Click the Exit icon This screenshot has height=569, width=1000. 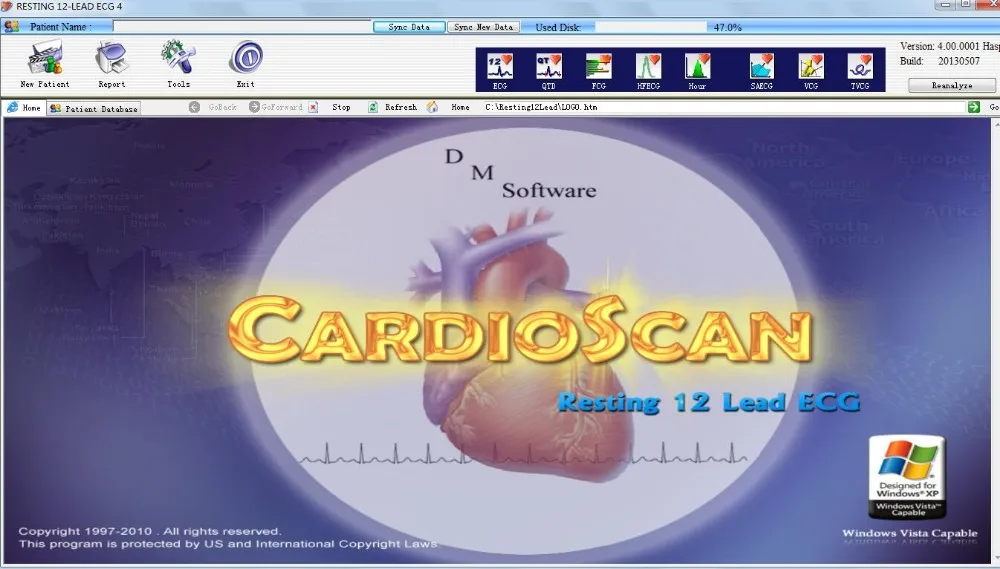pyautogui.click(x=246, y=63)
